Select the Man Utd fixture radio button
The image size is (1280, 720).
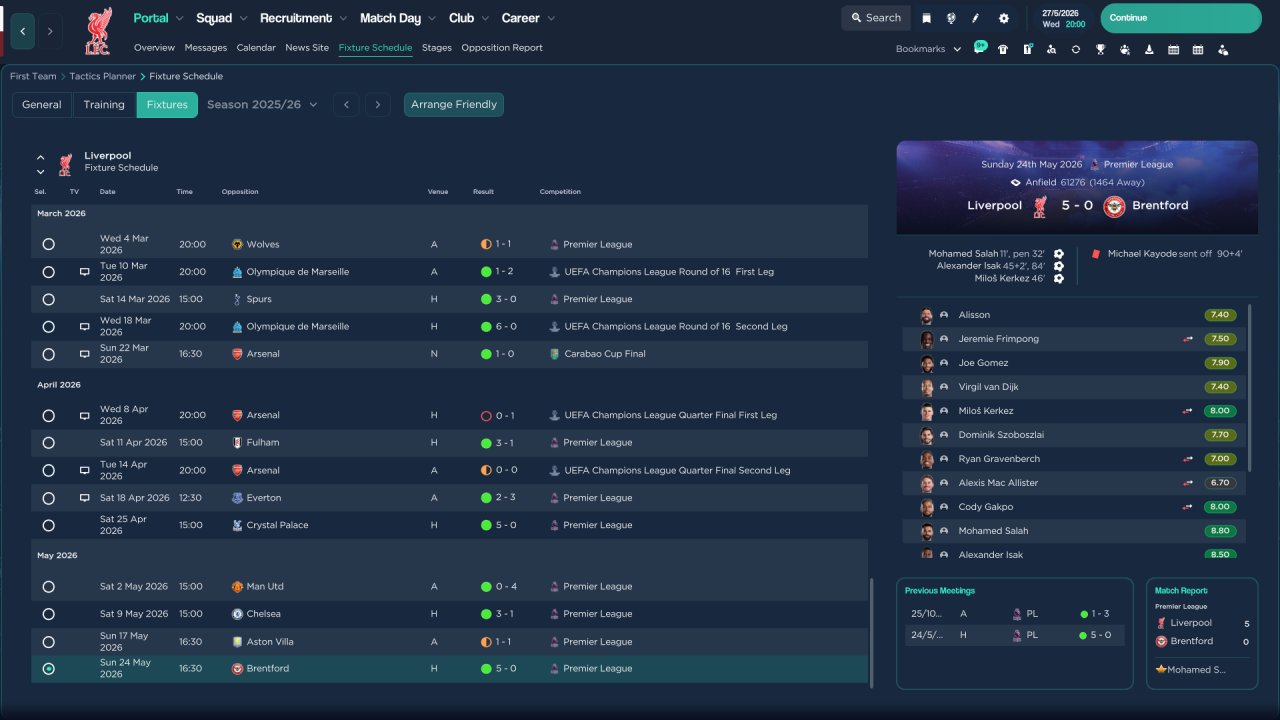(48, 587)
